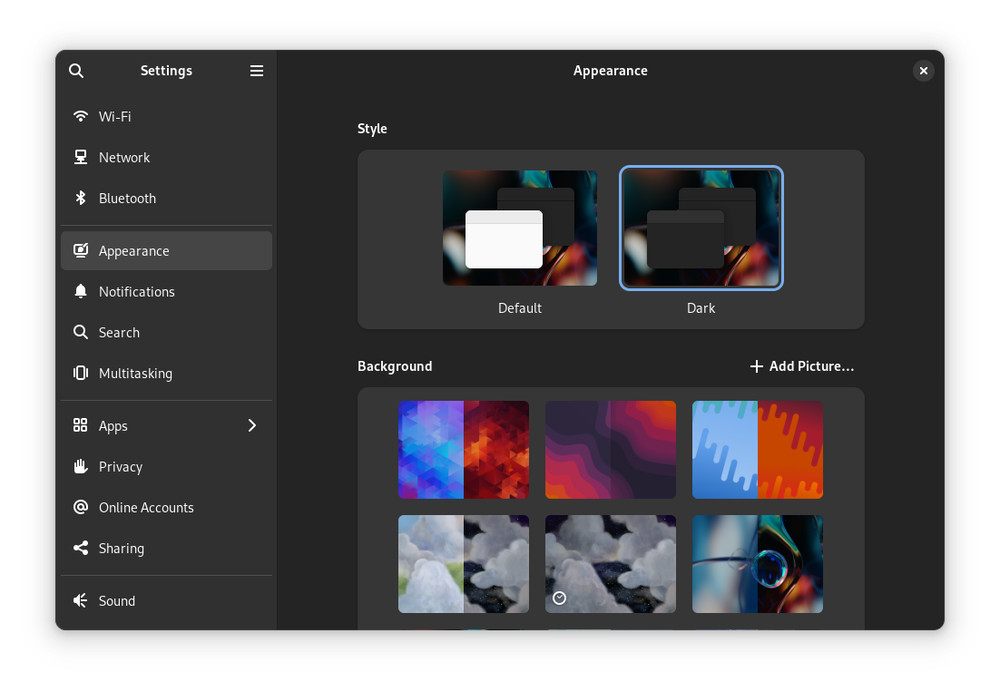The height and width of the screenshot is (691, 1000).
Task: Click the Notifications bell icon
Action: click(x=81, y=292)
